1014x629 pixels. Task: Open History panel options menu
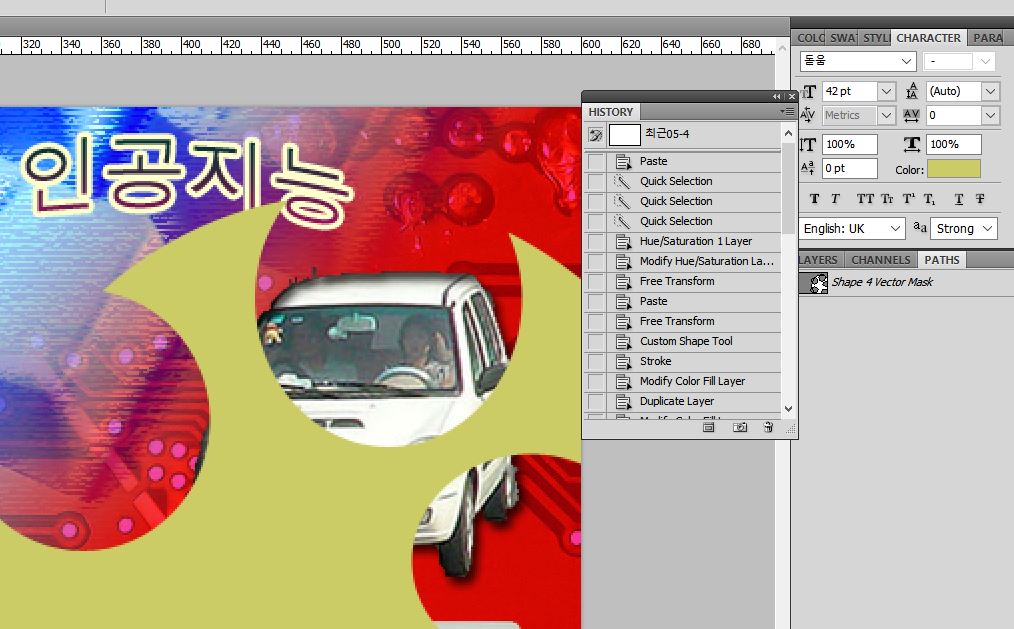[x=787, y=112]
